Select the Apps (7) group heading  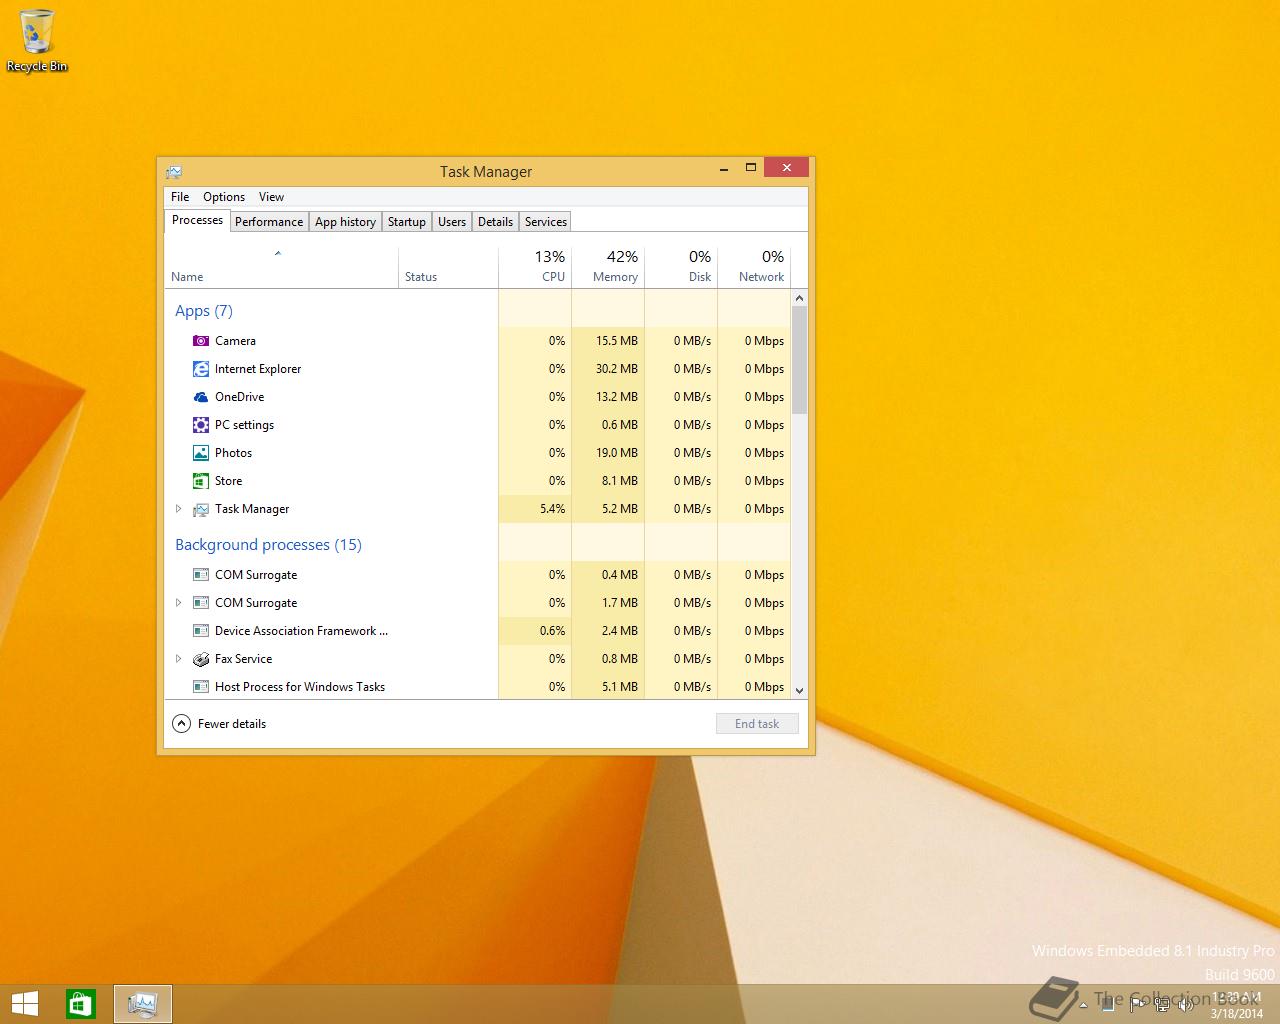click(x=204, y=311)
